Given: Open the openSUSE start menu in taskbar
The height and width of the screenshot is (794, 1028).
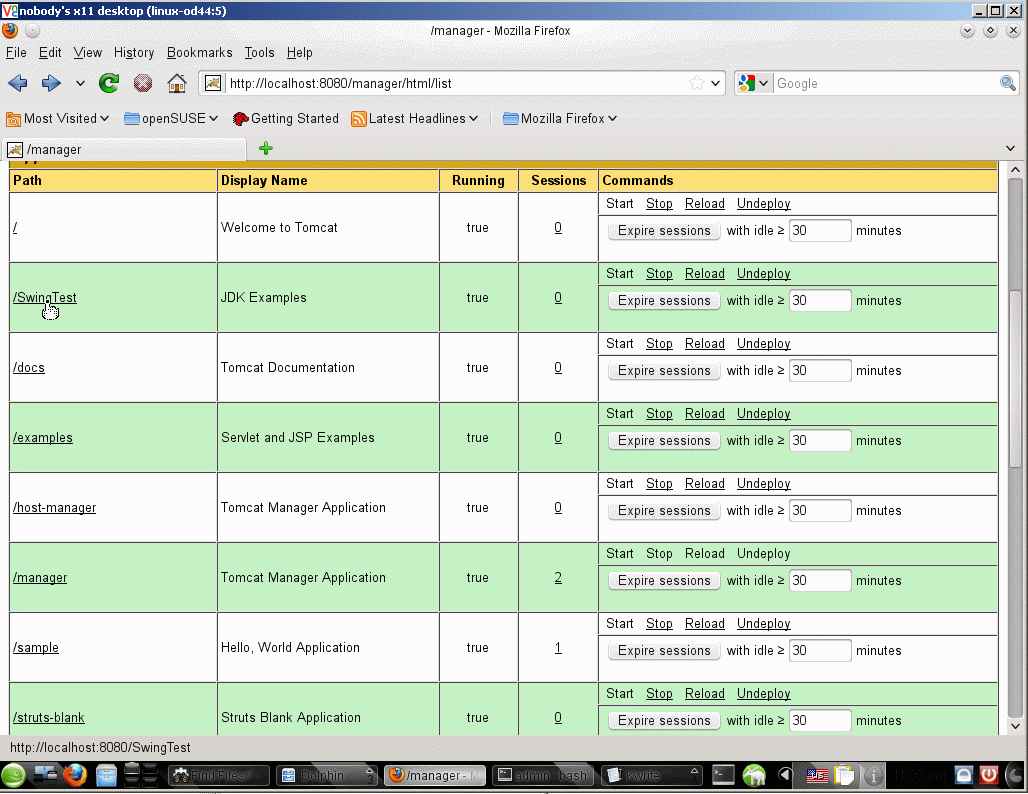Looking at the screenshot, I should click(x=12, y=776).
